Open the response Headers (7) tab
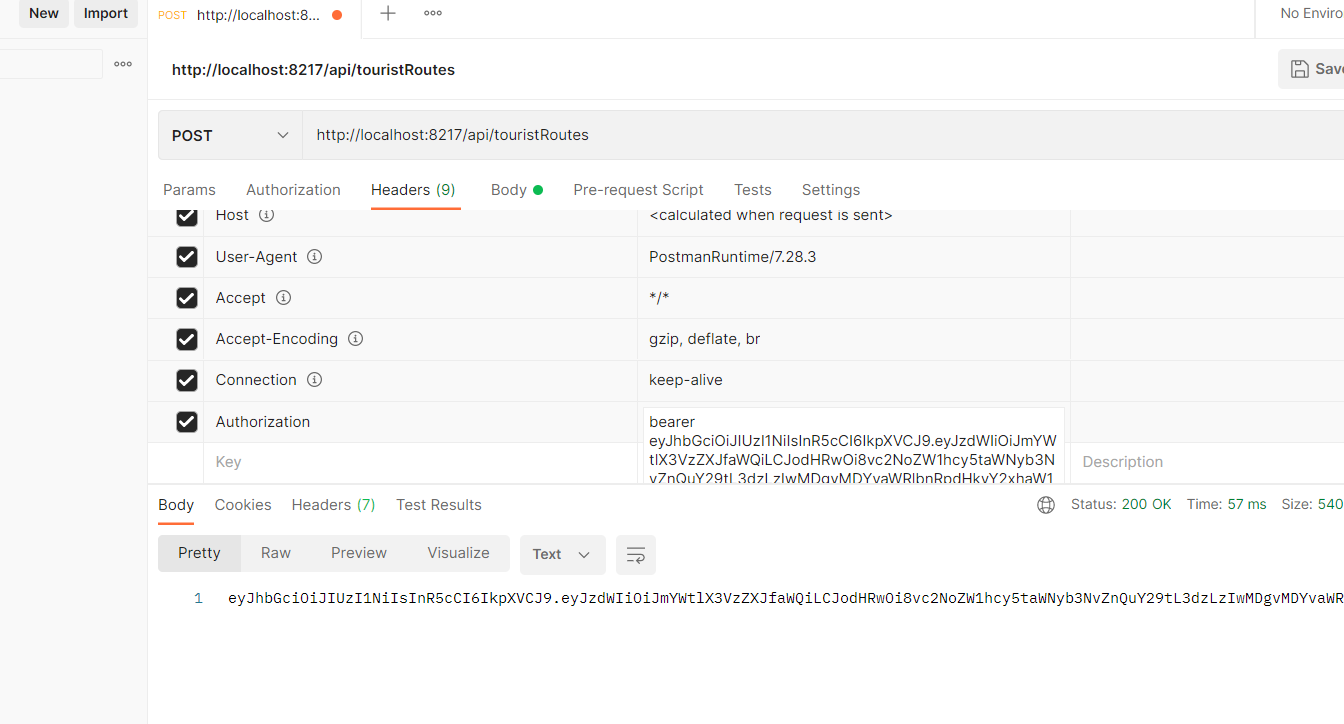This screenshot has height=724, width=1344. coord(333,505)
